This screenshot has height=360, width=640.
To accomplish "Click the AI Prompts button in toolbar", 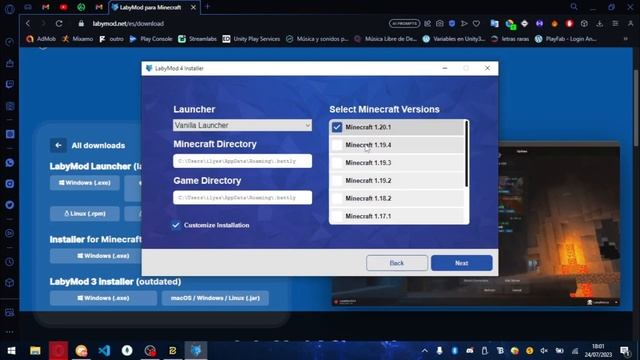I will (404, 24).
